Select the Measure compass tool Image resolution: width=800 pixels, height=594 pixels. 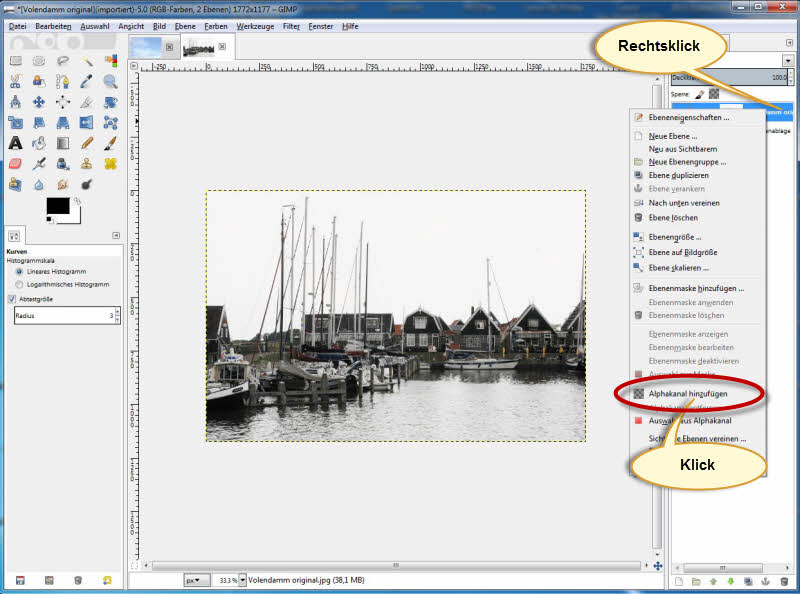pos(16,102)
